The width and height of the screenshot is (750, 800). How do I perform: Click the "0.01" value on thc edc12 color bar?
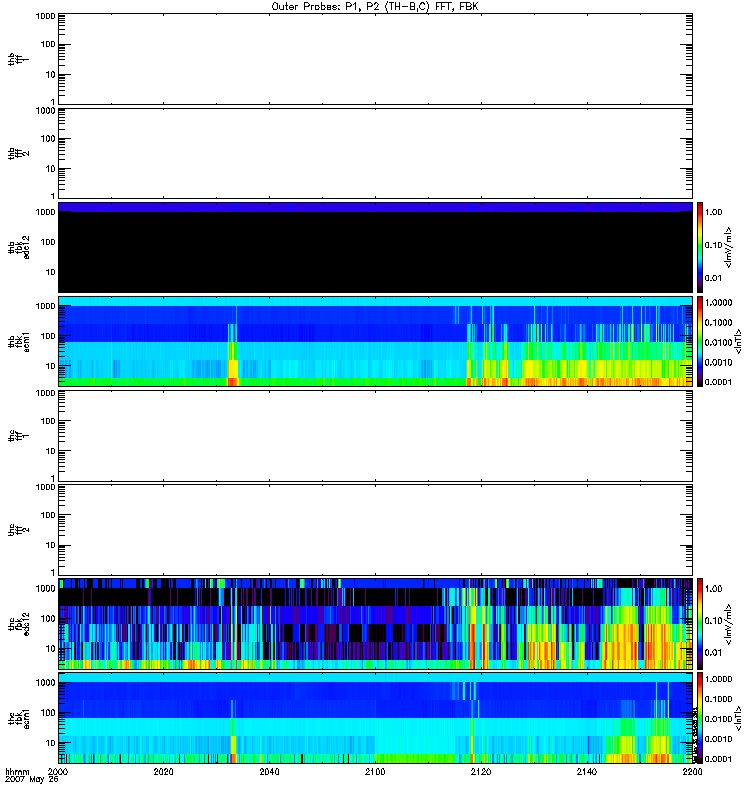(x=713, y=653)
